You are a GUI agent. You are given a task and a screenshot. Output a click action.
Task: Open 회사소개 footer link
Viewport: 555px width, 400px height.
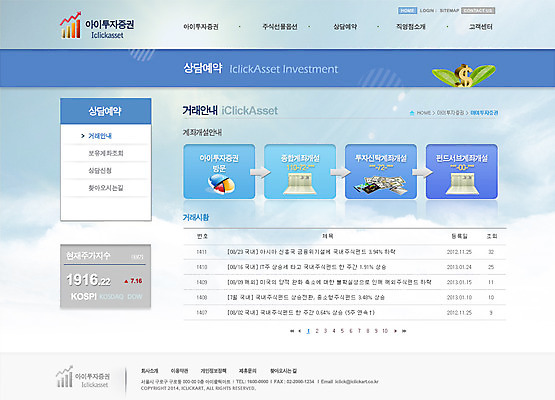(149, 371)
